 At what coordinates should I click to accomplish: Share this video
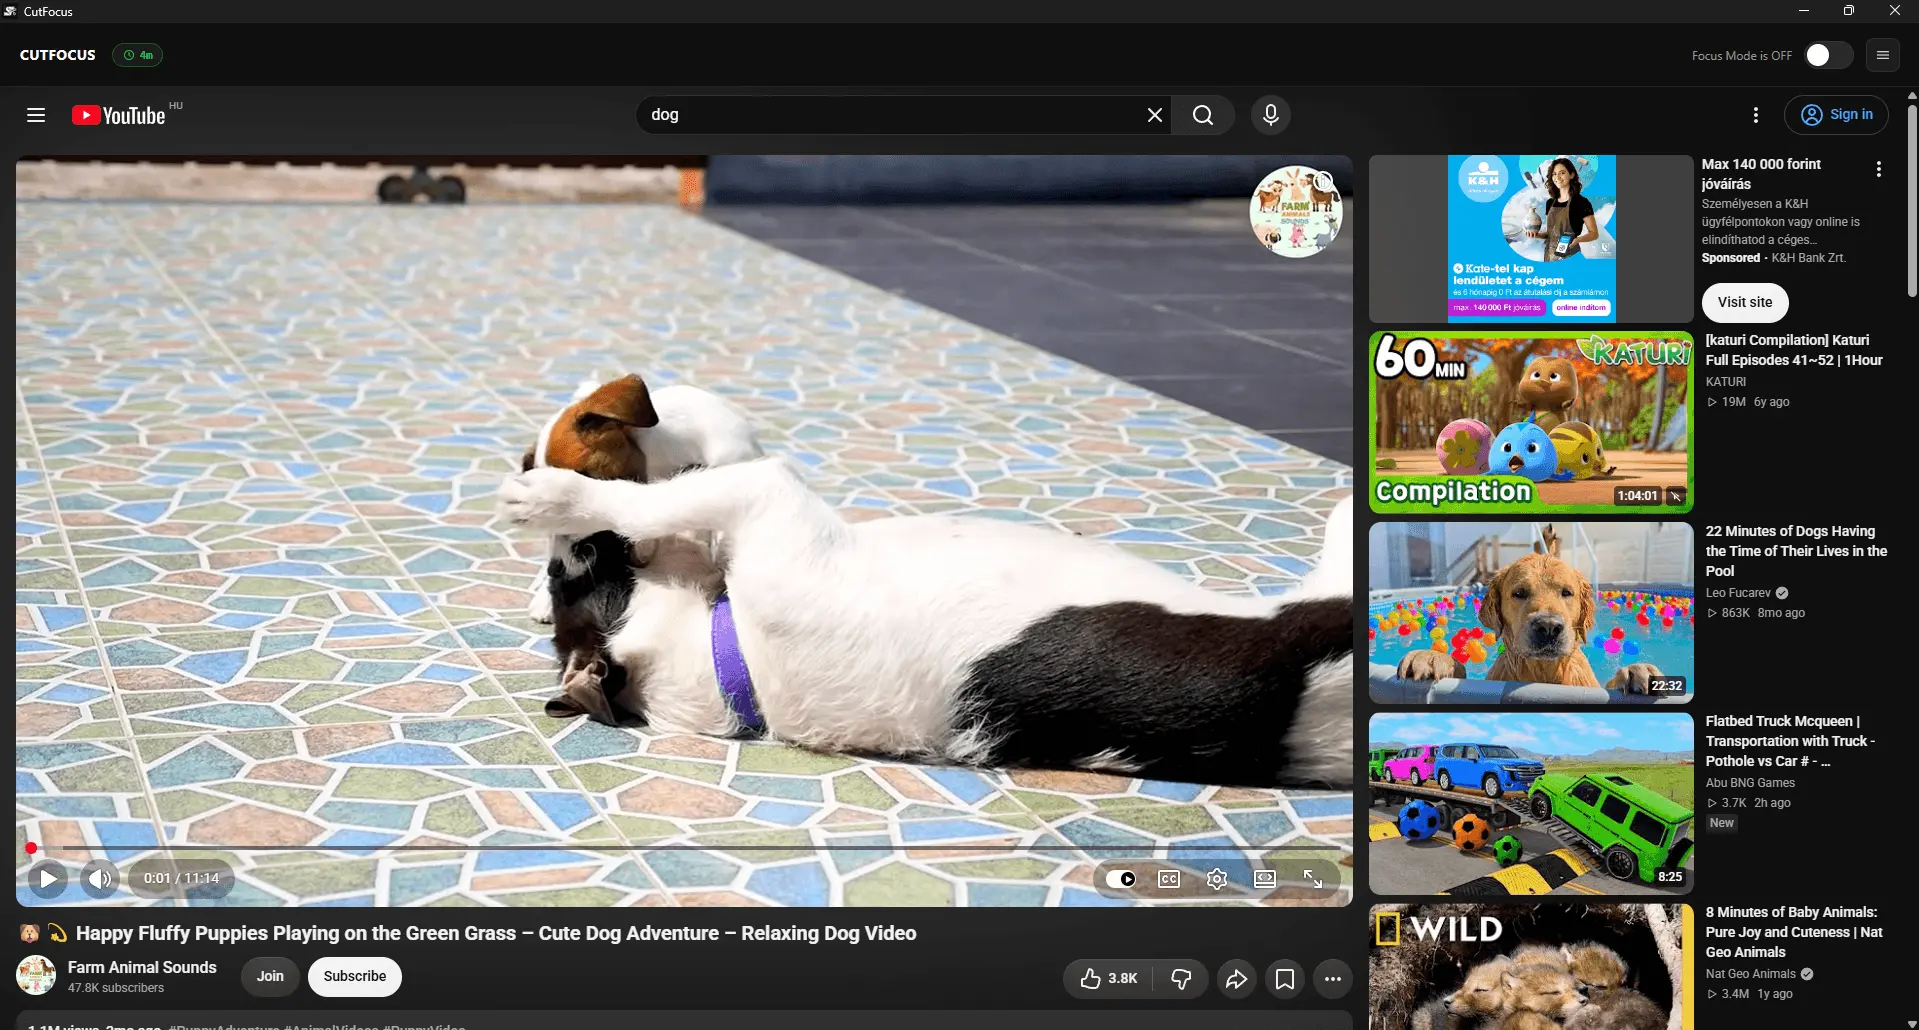tap(1237, 979)
